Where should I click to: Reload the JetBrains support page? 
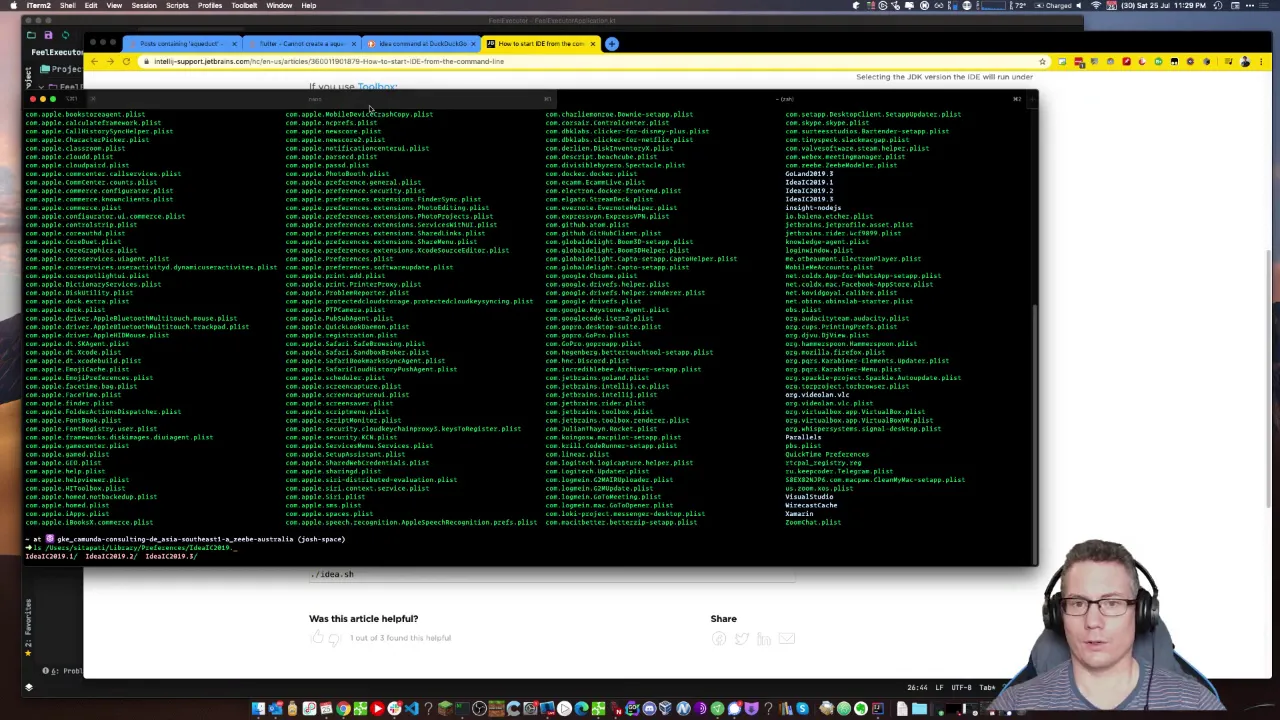(x=126, y=62)
